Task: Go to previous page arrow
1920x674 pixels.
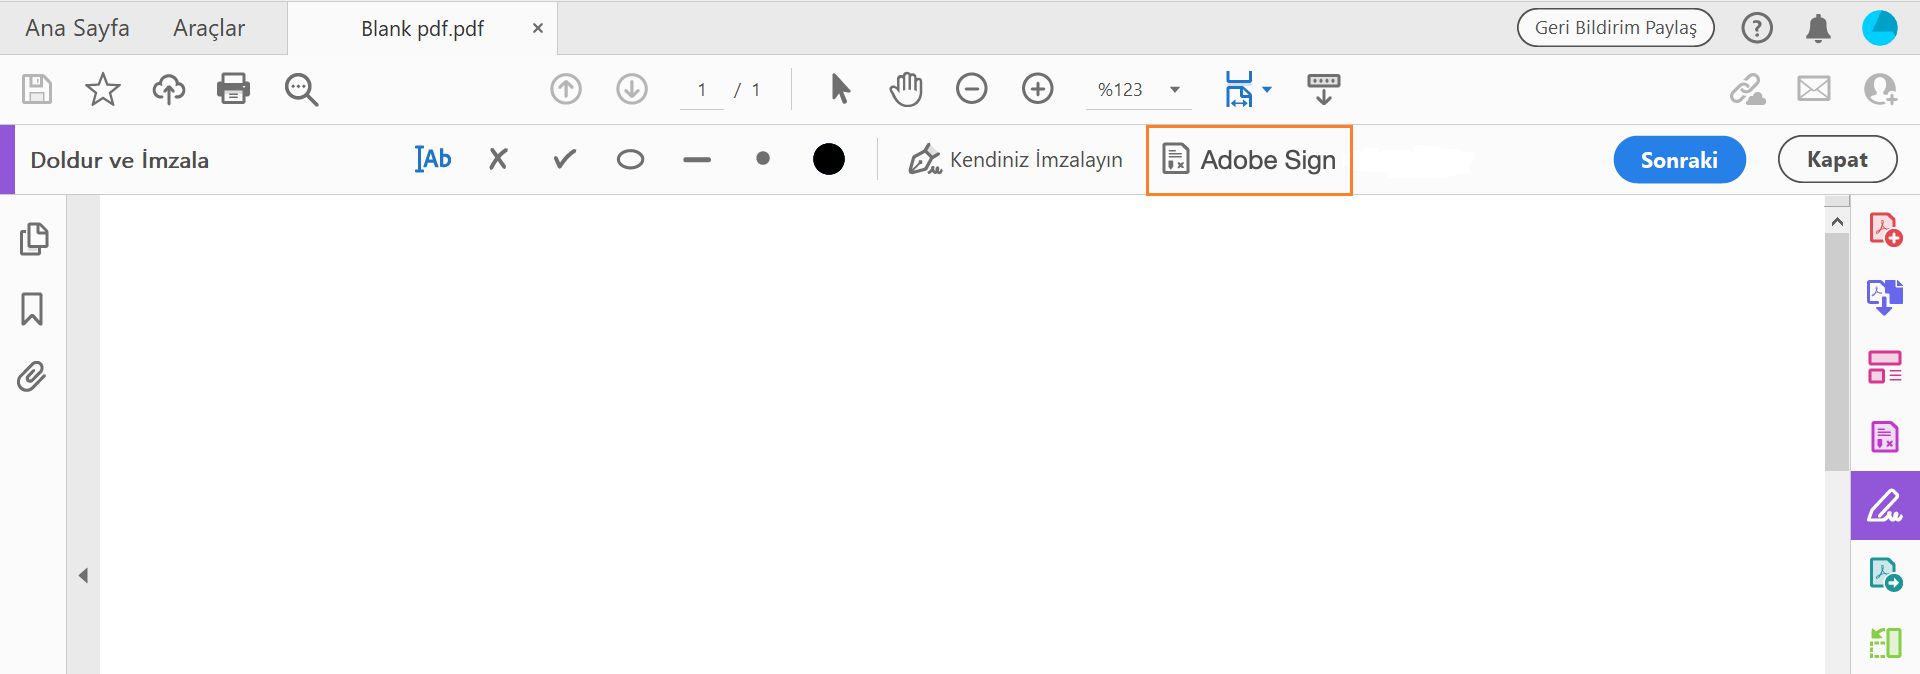Action: pos(566,89)
